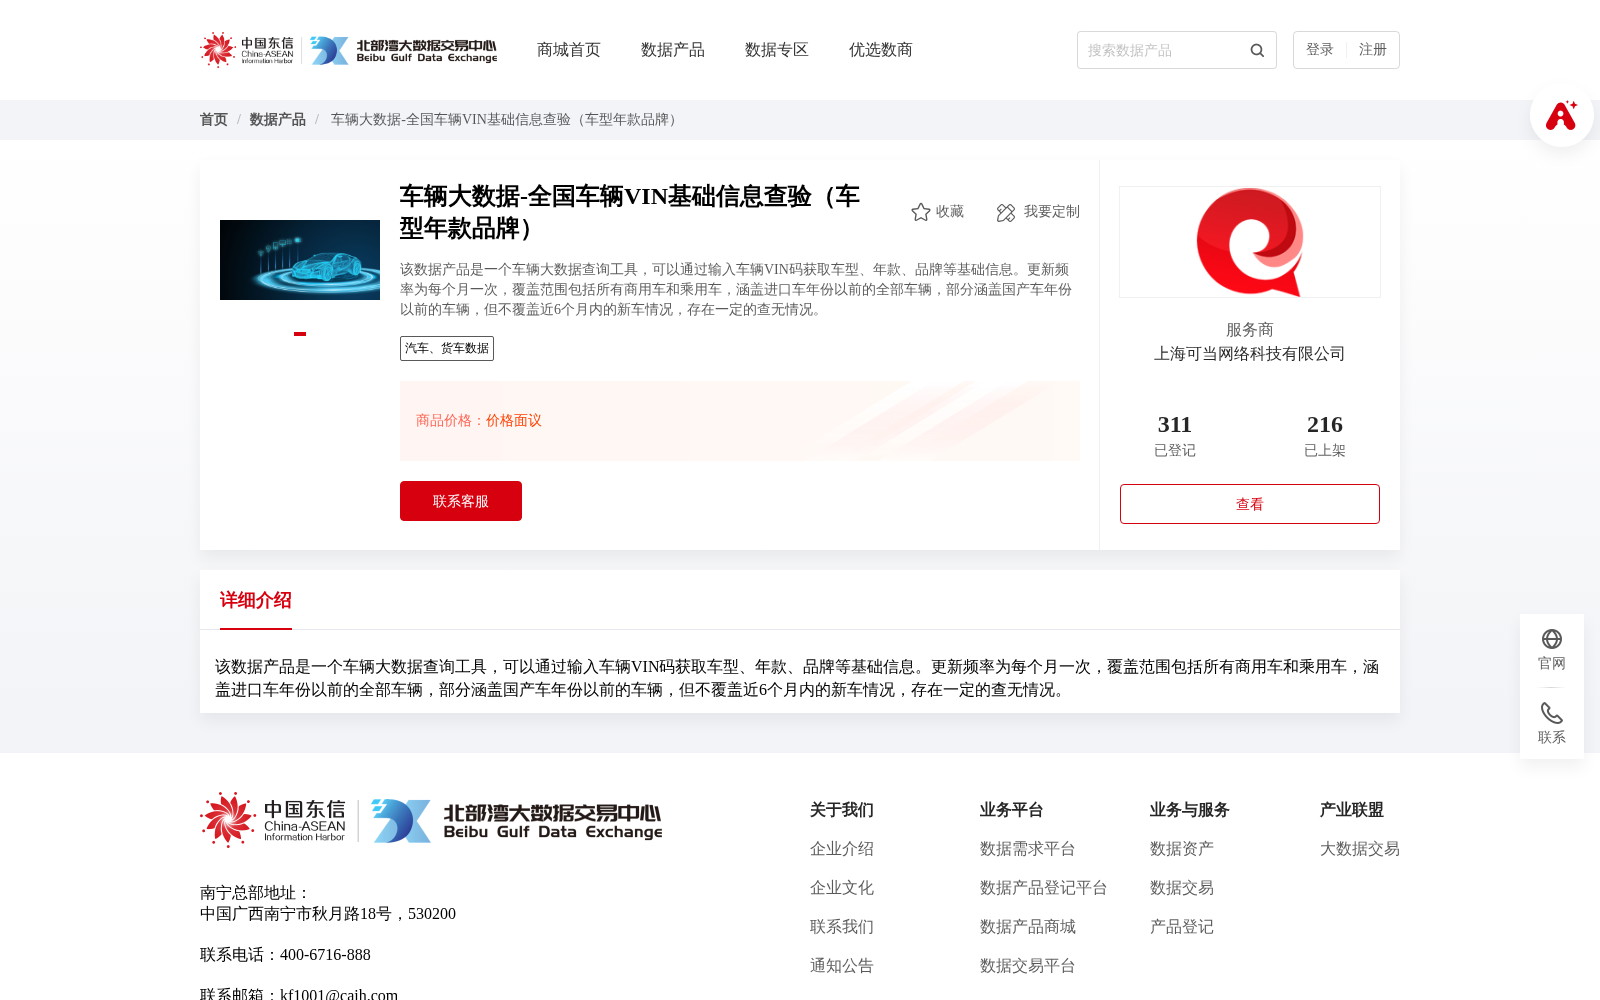The width and height of the screenshot is (1600, 1000).
Task: Click the vehicle product thumbnail image
Action: [300, 260]
